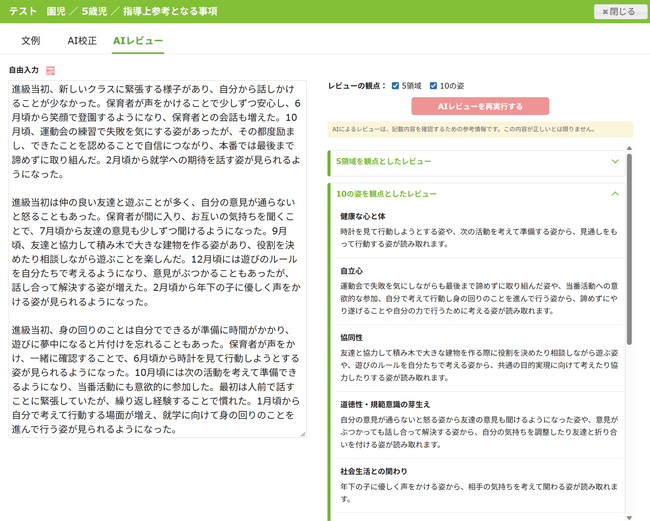This screenshot has height=521, width=650.
Task: Click the title テスト 園児 / 5歳児 / 指導上参考となる事項
Action: coord(113,11)
